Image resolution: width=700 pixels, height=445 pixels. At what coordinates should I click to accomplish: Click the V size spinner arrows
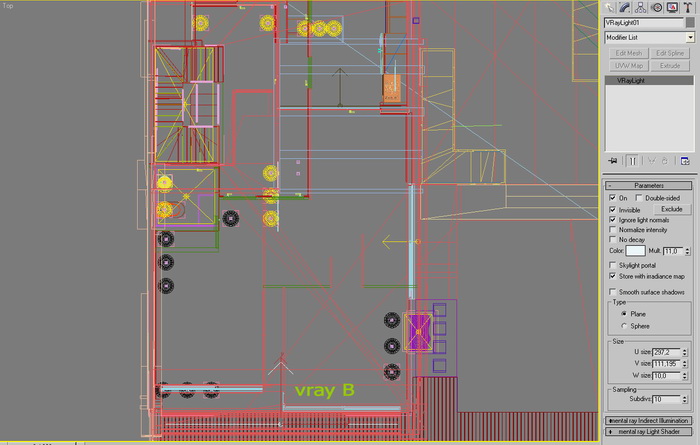coord(685,364)
